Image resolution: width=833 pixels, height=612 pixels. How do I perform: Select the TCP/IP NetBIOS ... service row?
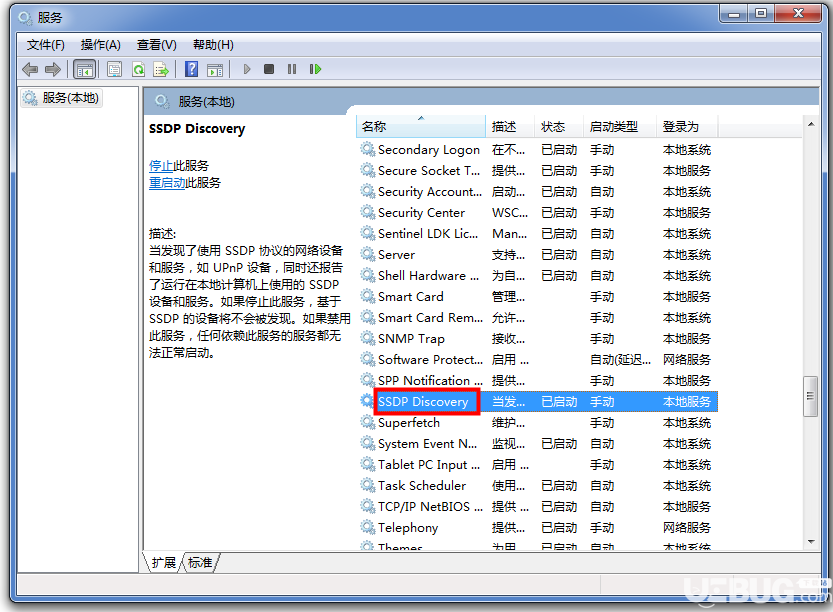(x=537, y=506)
